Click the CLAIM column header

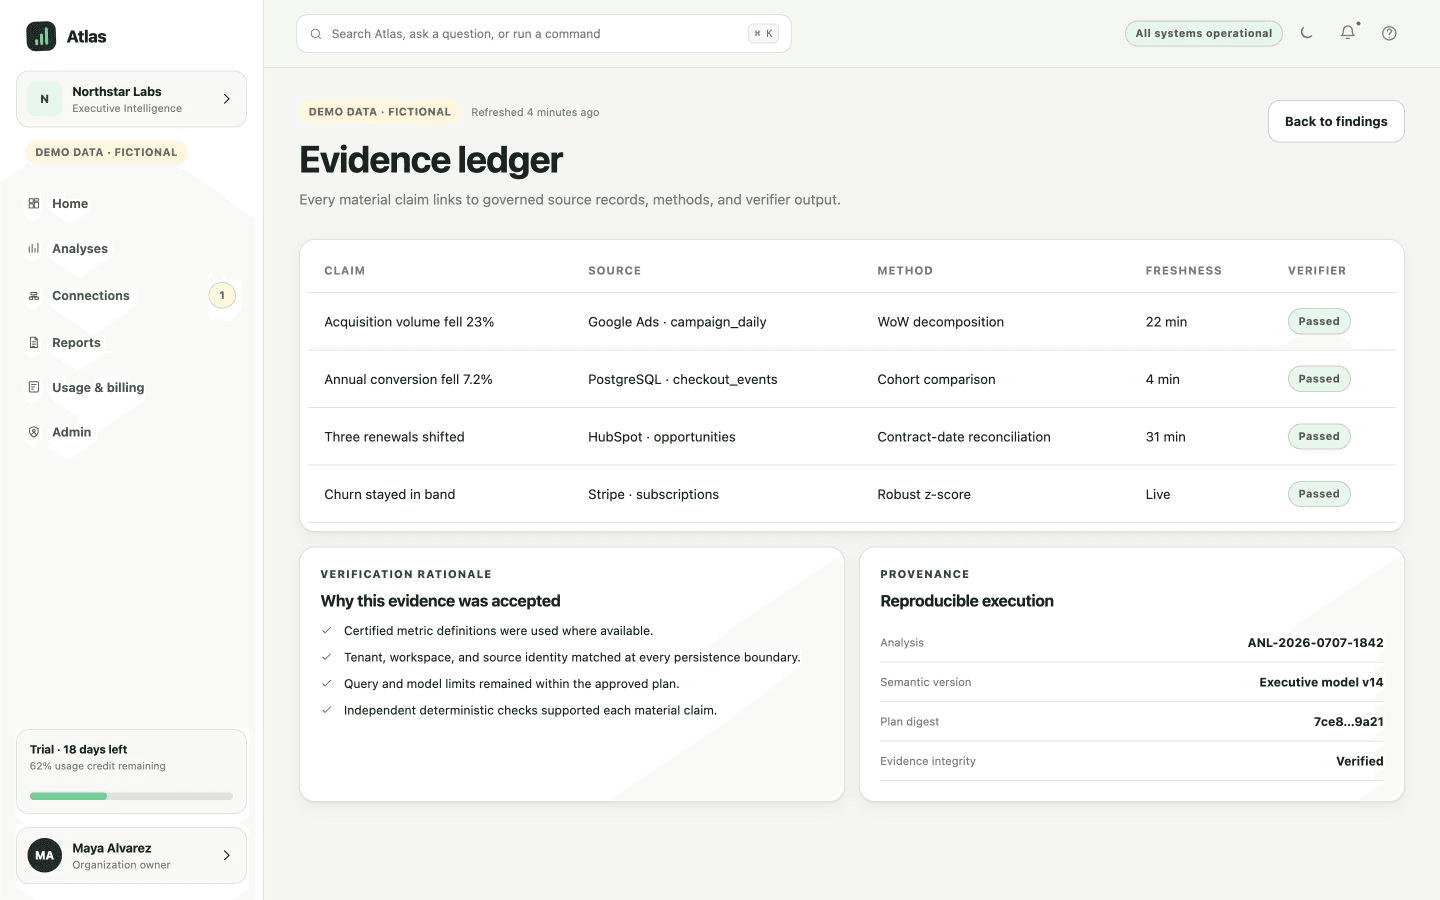(344, 271)
